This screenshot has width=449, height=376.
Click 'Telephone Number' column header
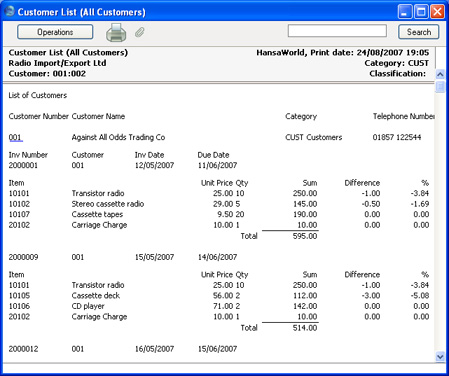tap(404, 116)
